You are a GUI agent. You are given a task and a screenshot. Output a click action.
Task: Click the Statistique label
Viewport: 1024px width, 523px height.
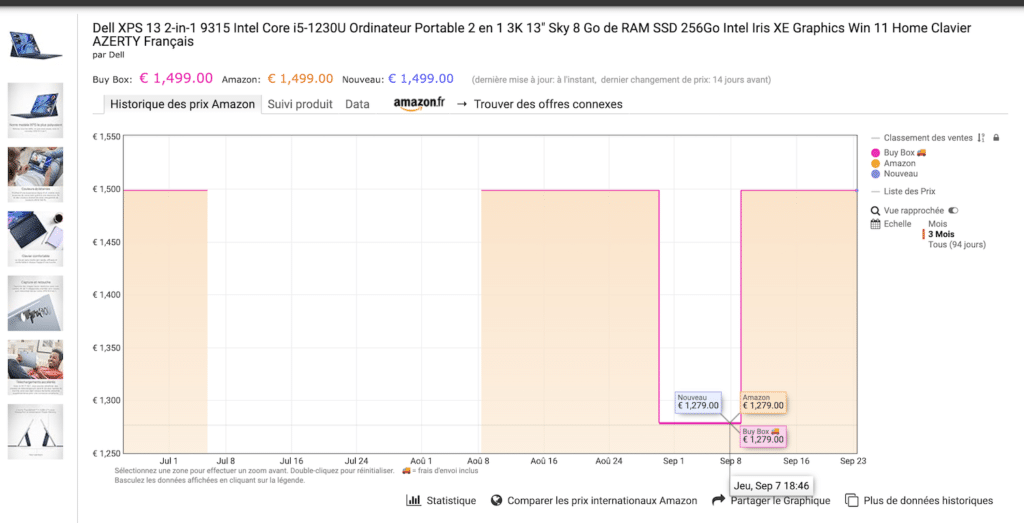point(451,501)
